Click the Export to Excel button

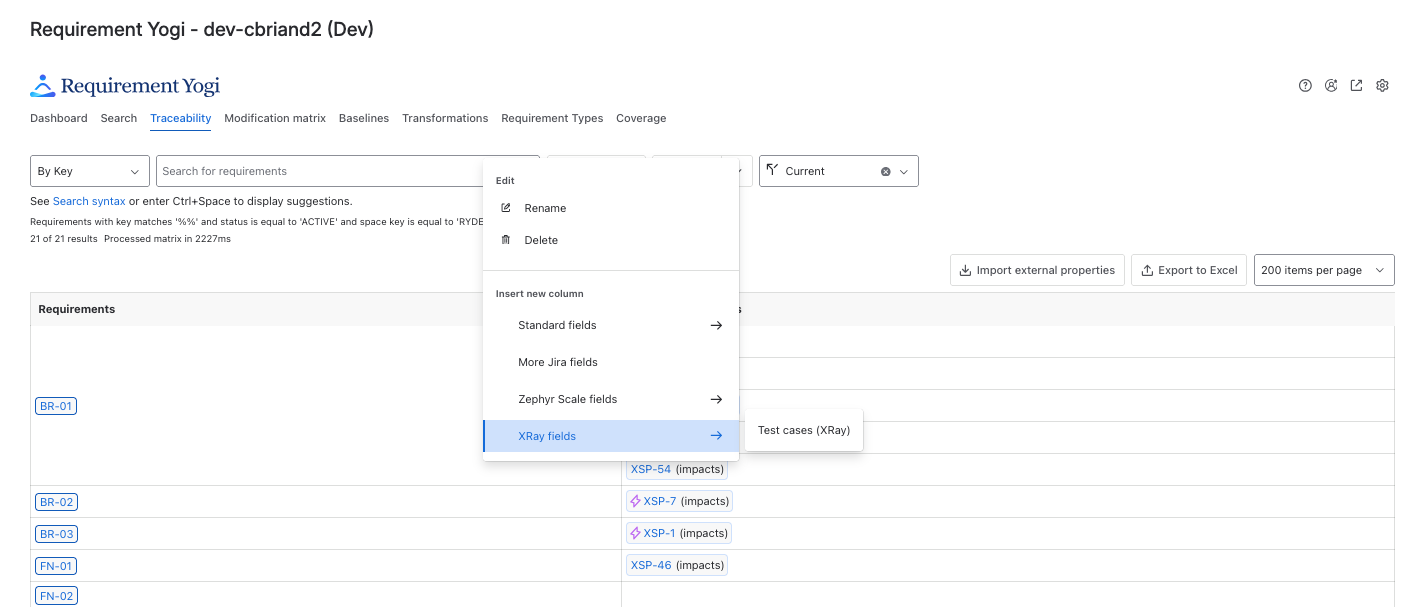[1189, 270]
